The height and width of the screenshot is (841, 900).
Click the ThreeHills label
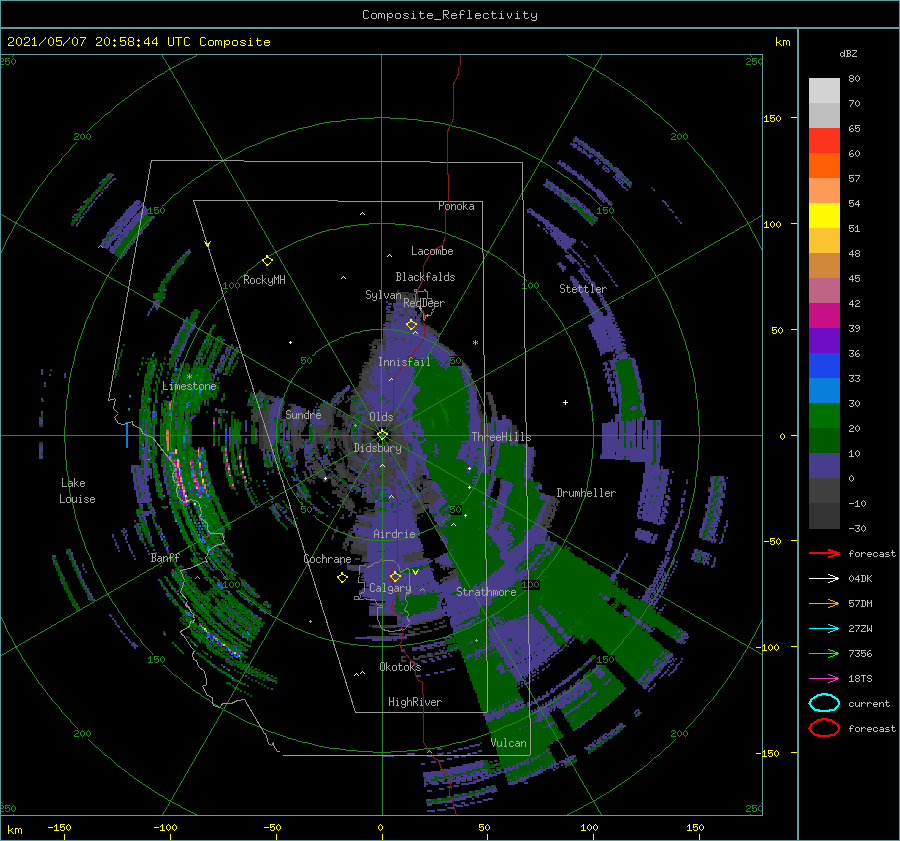tap(501, 437)
